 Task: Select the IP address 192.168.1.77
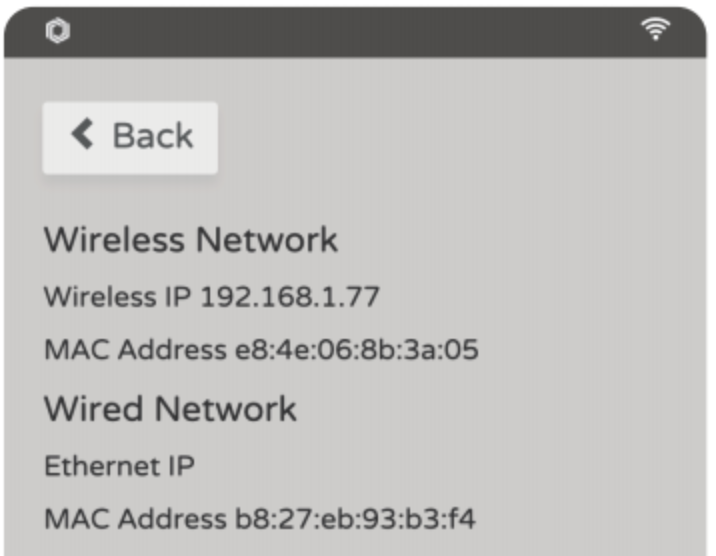290,297
